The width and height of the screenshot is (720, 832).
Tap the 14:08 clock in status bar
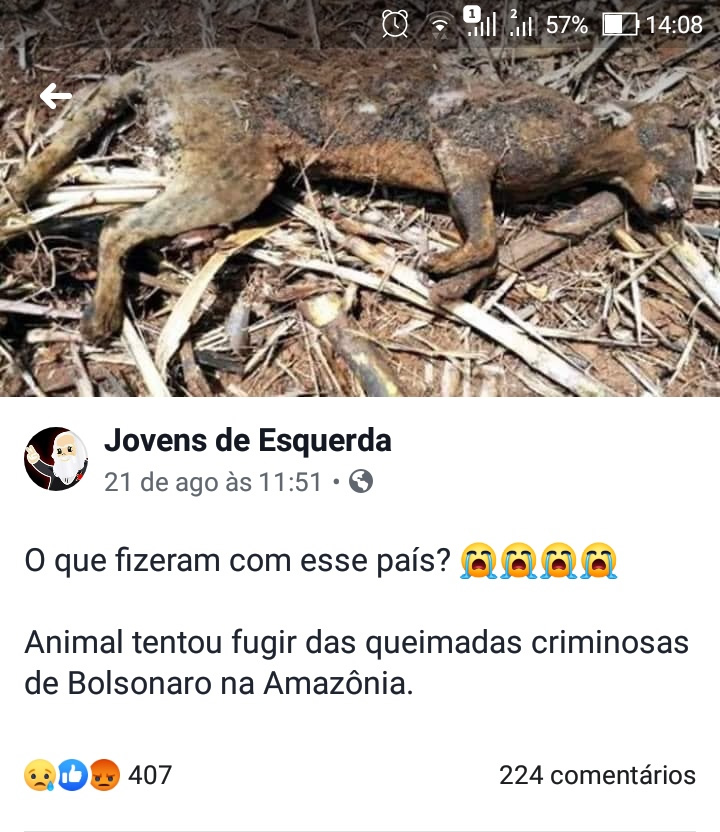674,25
